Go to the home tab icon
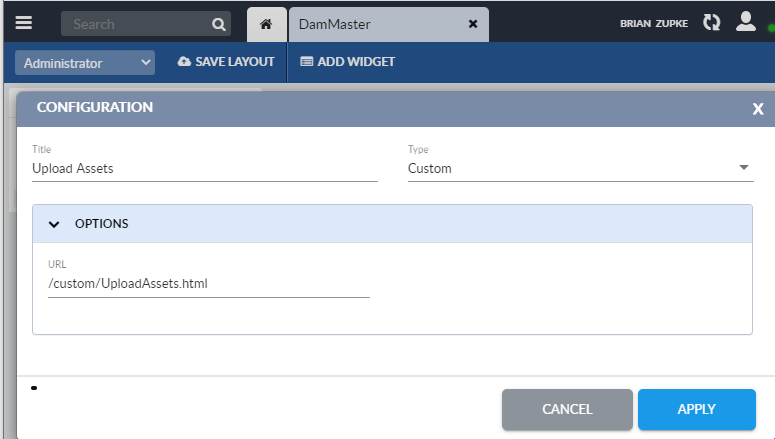Image resolution: width=775 pixels, height=439 pixels. pos(266,24)
